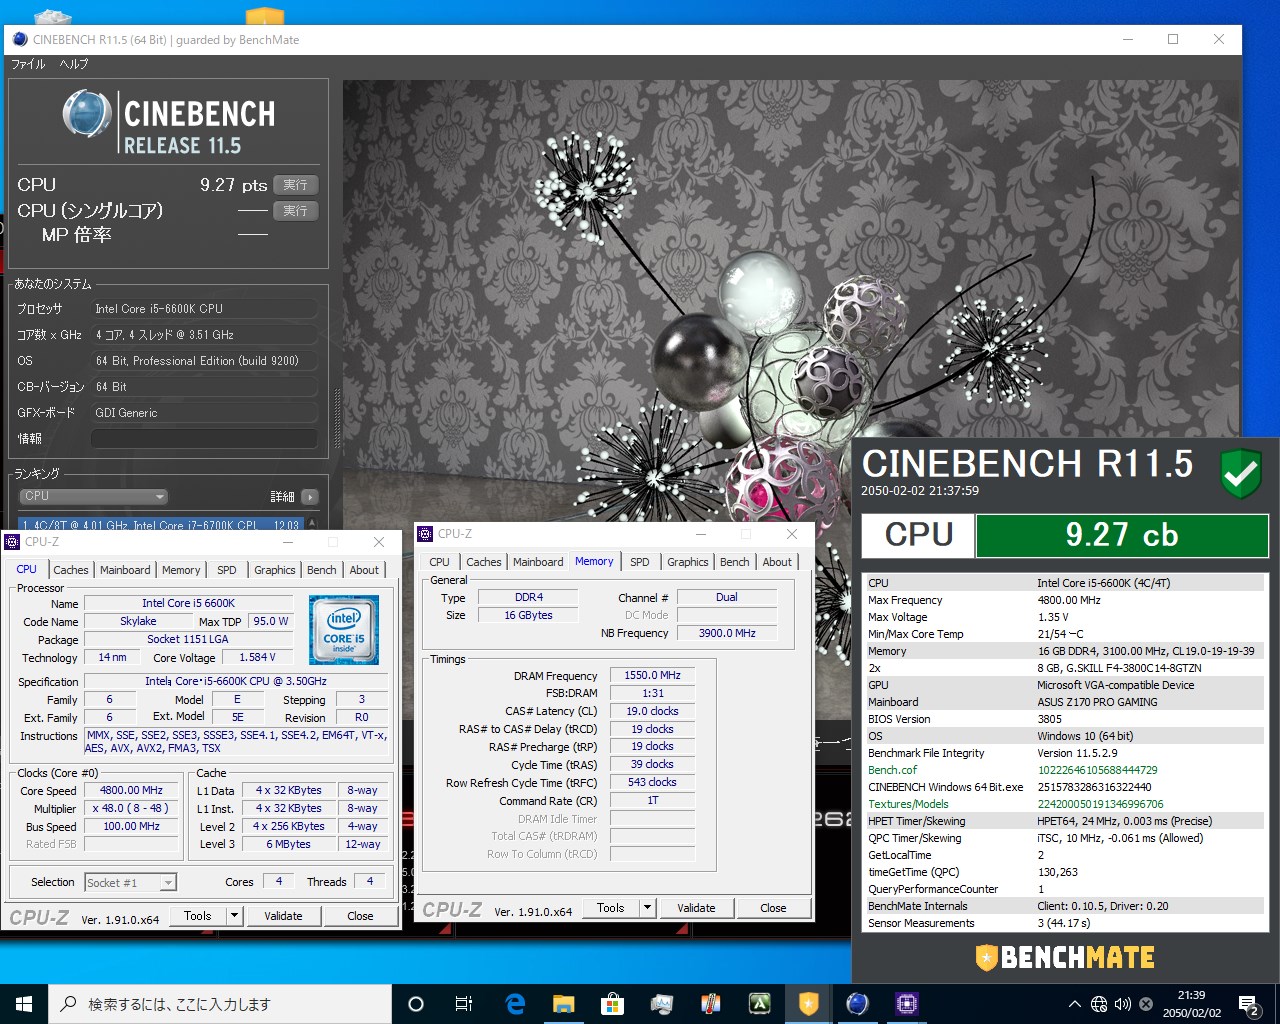Click the 情報 info field in Cinebench
This screenshot has width=1280, height=1024.
pos(205,439)
